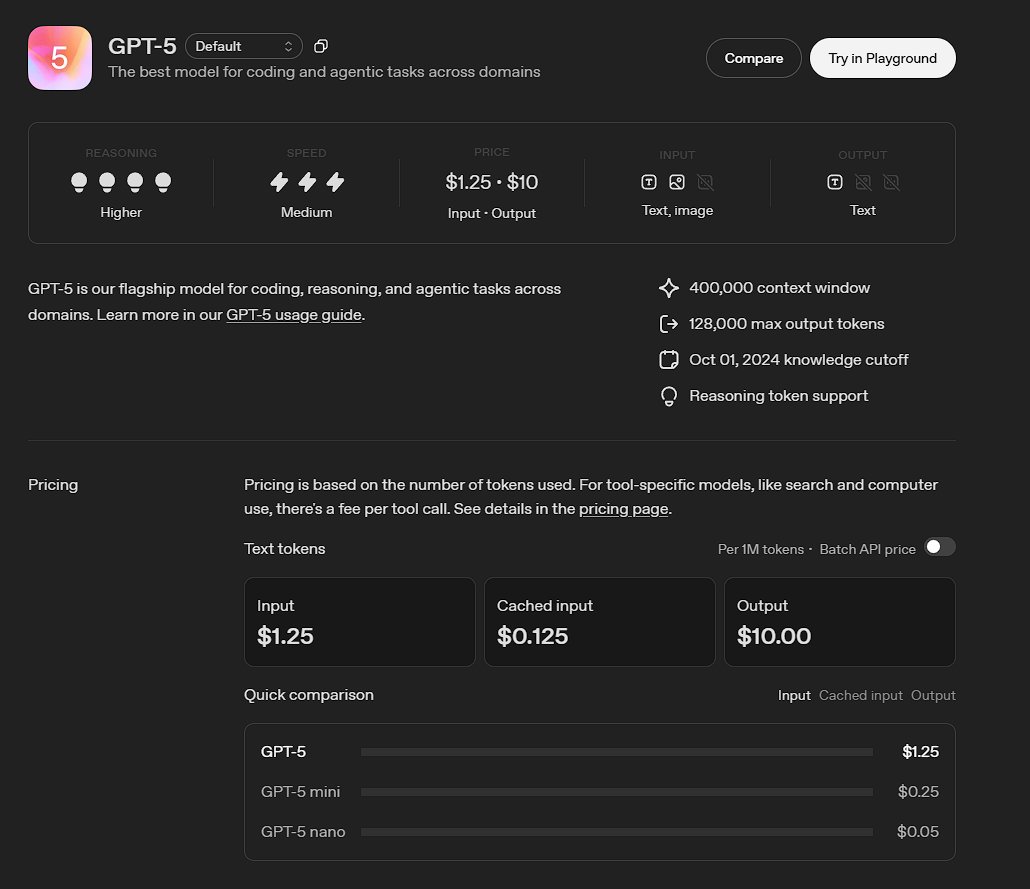Image resolution: width=1030 pixels, height=889 pixels.
Task: Click the Input $1.25 pricing card
Action: (x=360, y=622)
